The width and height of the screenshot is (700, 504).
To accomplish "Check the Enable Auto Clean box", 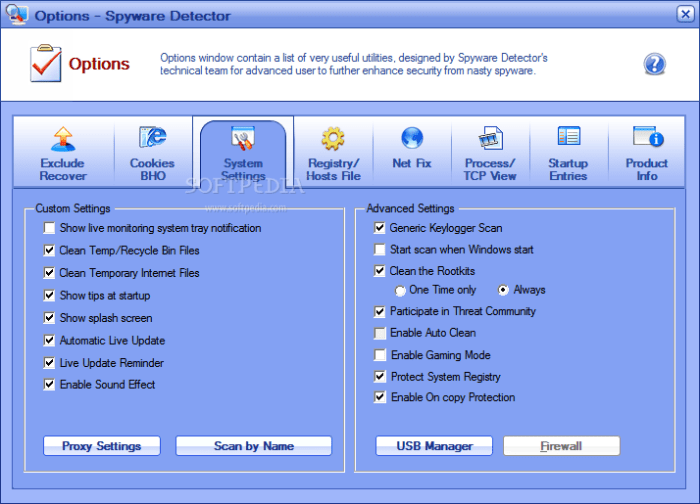I will click(380, 333).
